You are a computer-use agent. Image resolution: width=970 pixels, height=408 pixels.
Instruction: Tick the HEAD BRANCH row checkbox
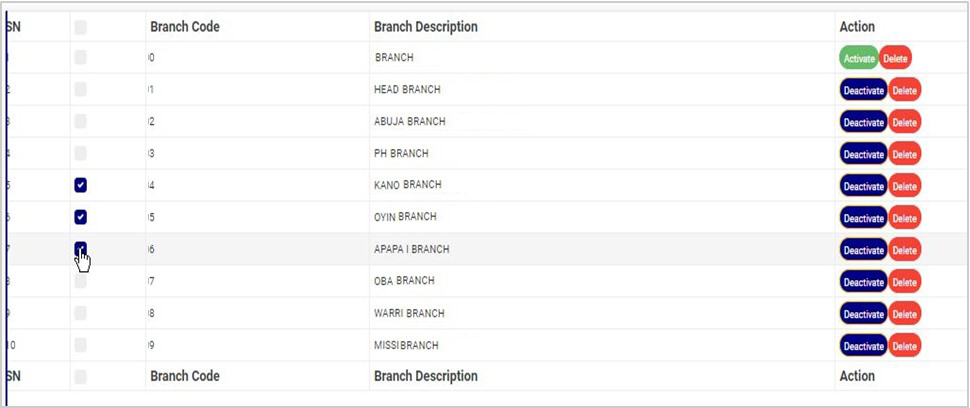[x=81, y=89]
